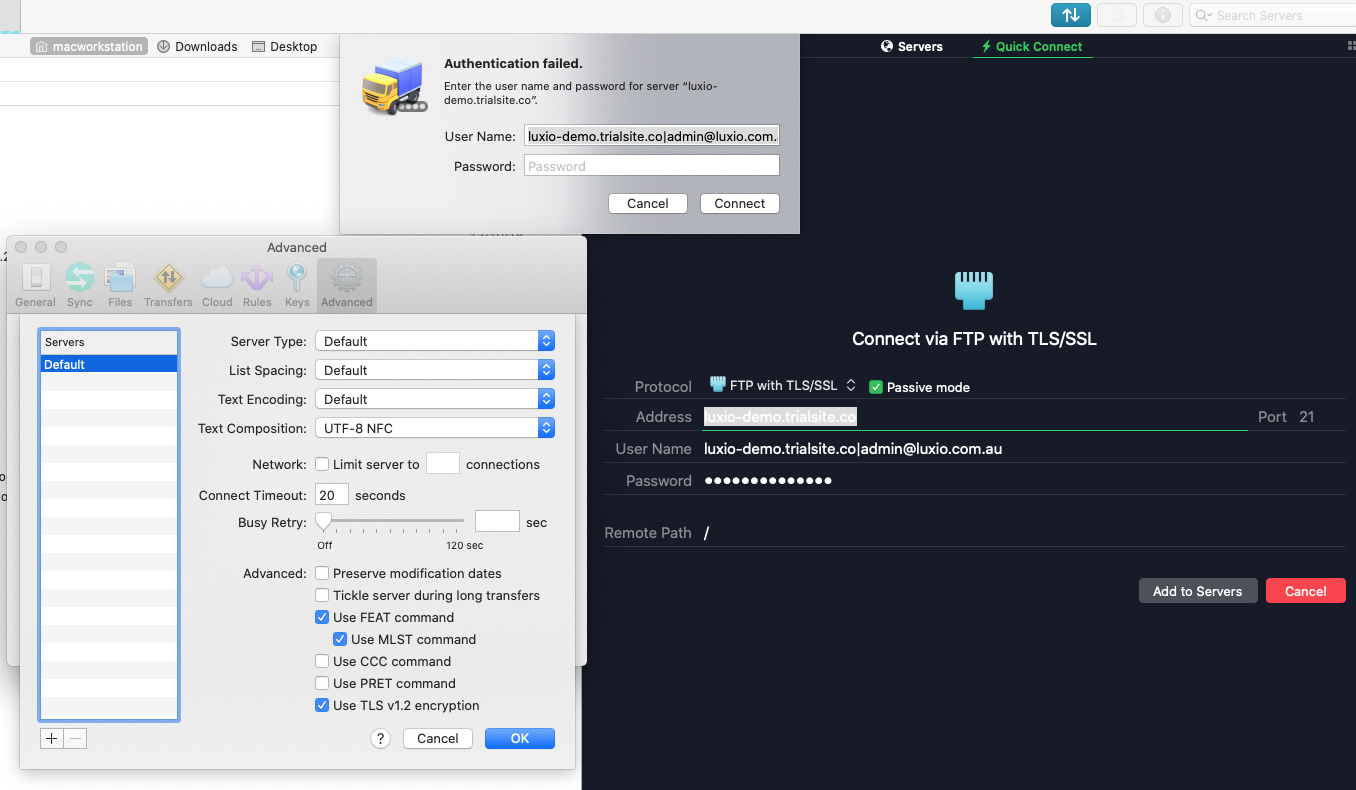This screenshot has width=1356, height=790.
Task: Expand the Server Type dropdown
Action: (x=435, y=342)
